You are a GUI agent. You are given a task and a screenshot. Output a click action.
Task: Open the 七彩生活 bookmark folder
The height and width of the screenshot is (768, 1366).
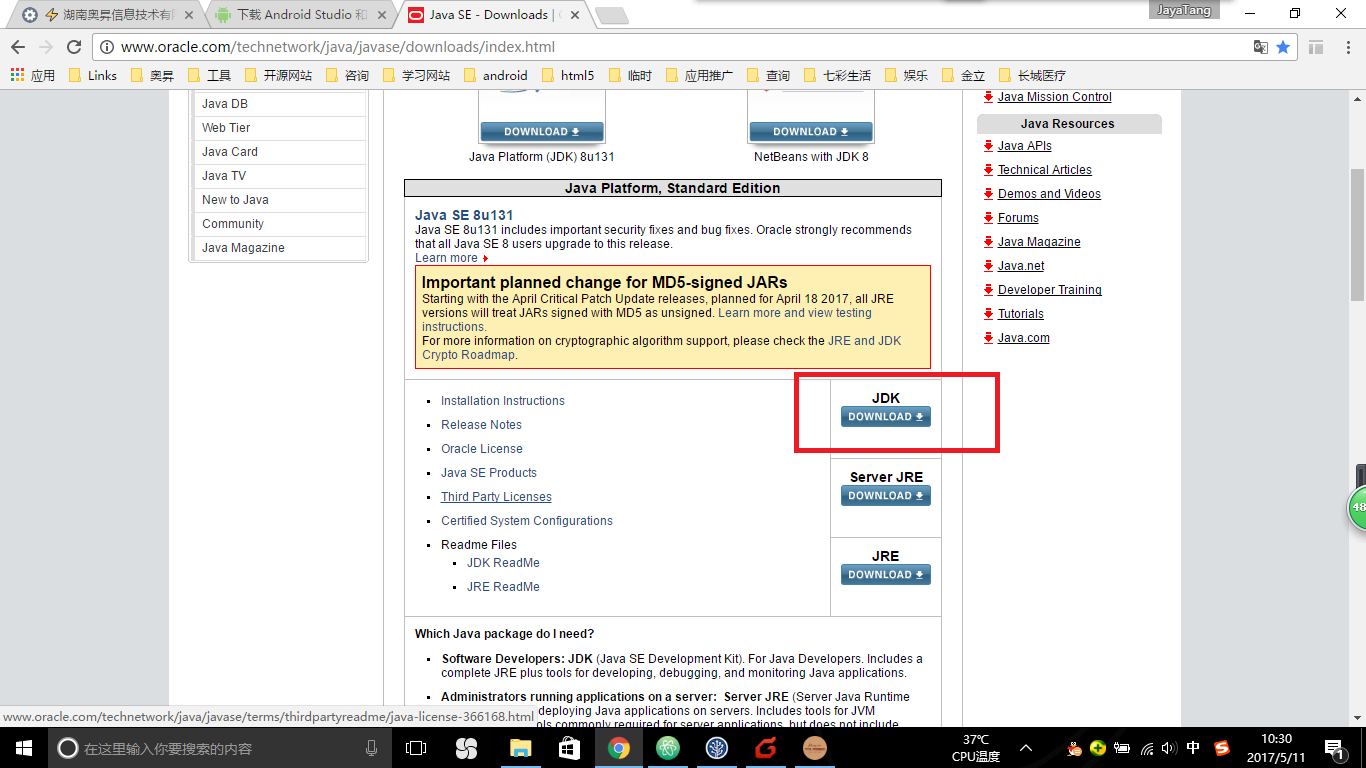point(836,75)
